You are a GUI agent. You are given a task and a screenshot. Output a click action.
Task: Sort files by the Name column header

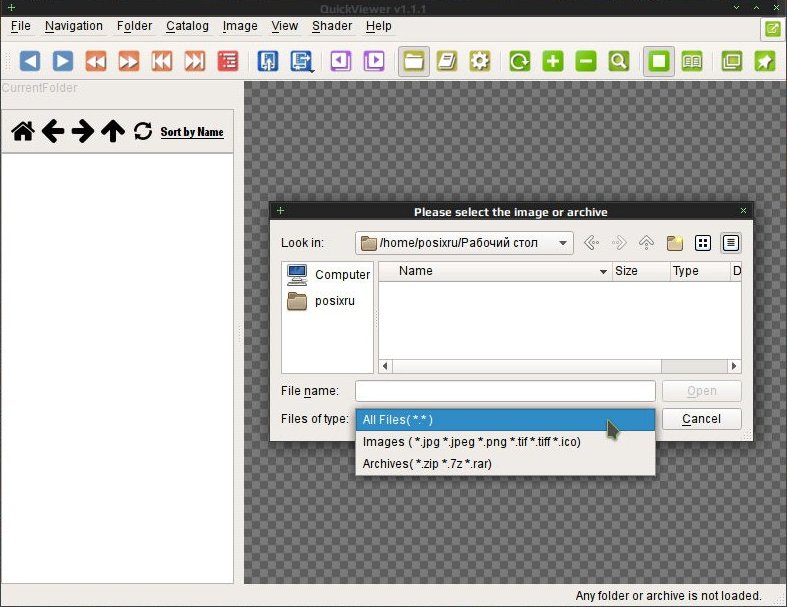[x=495, y=271]
